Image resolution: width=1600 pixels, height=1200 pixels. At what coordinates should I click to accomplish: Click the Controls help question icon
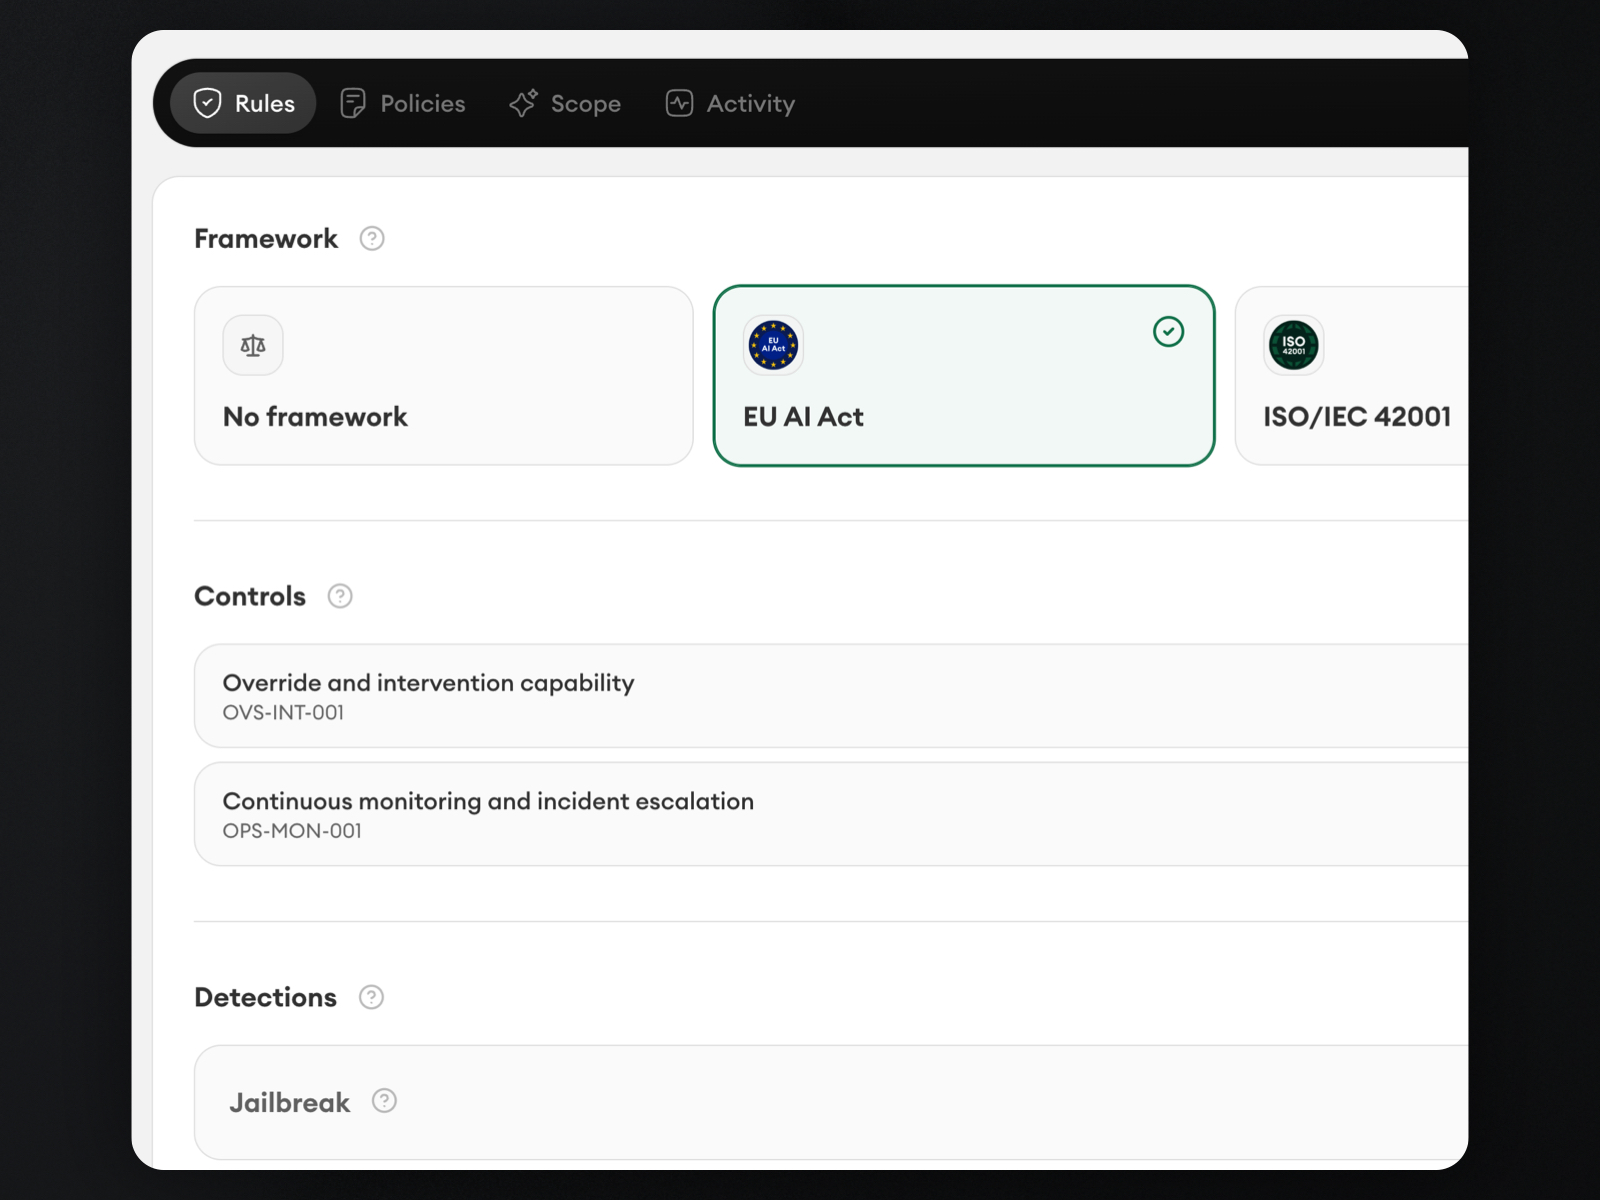click(340, 596)
